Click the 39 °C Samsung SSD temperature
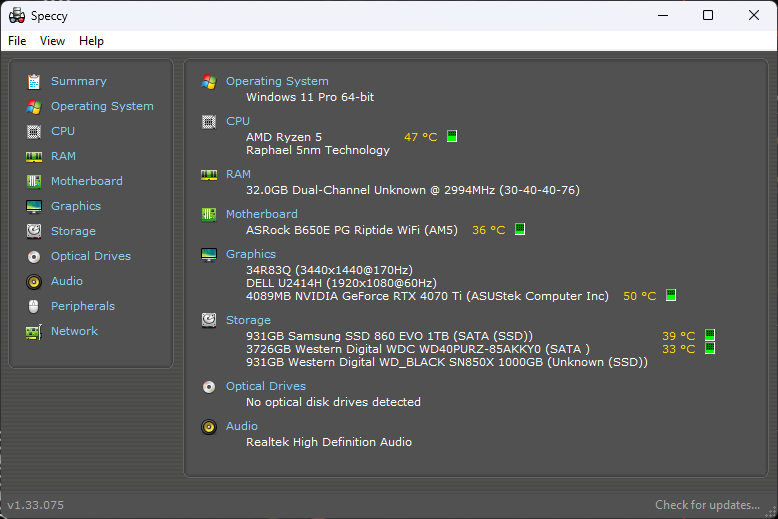 tap(679, 336)
